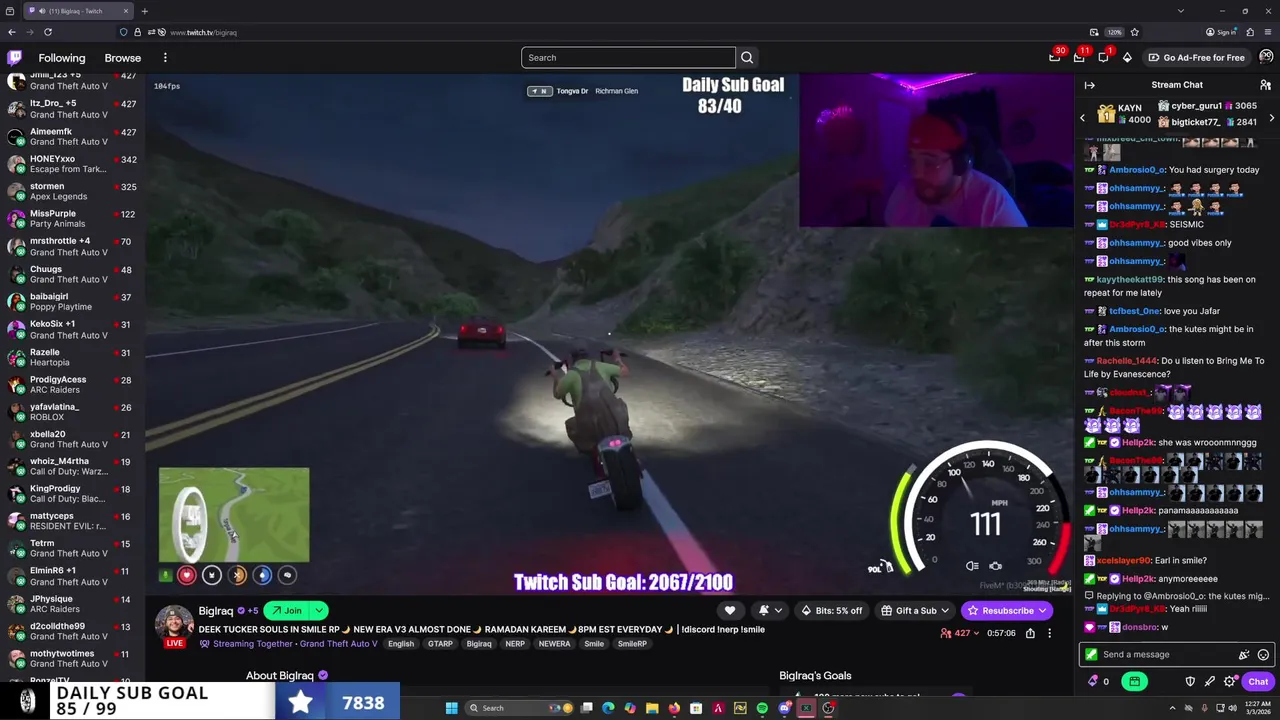Screen dimensions: 1280x720
Task: Open MissPurple channel in sidebar
Action: [72, 218]
